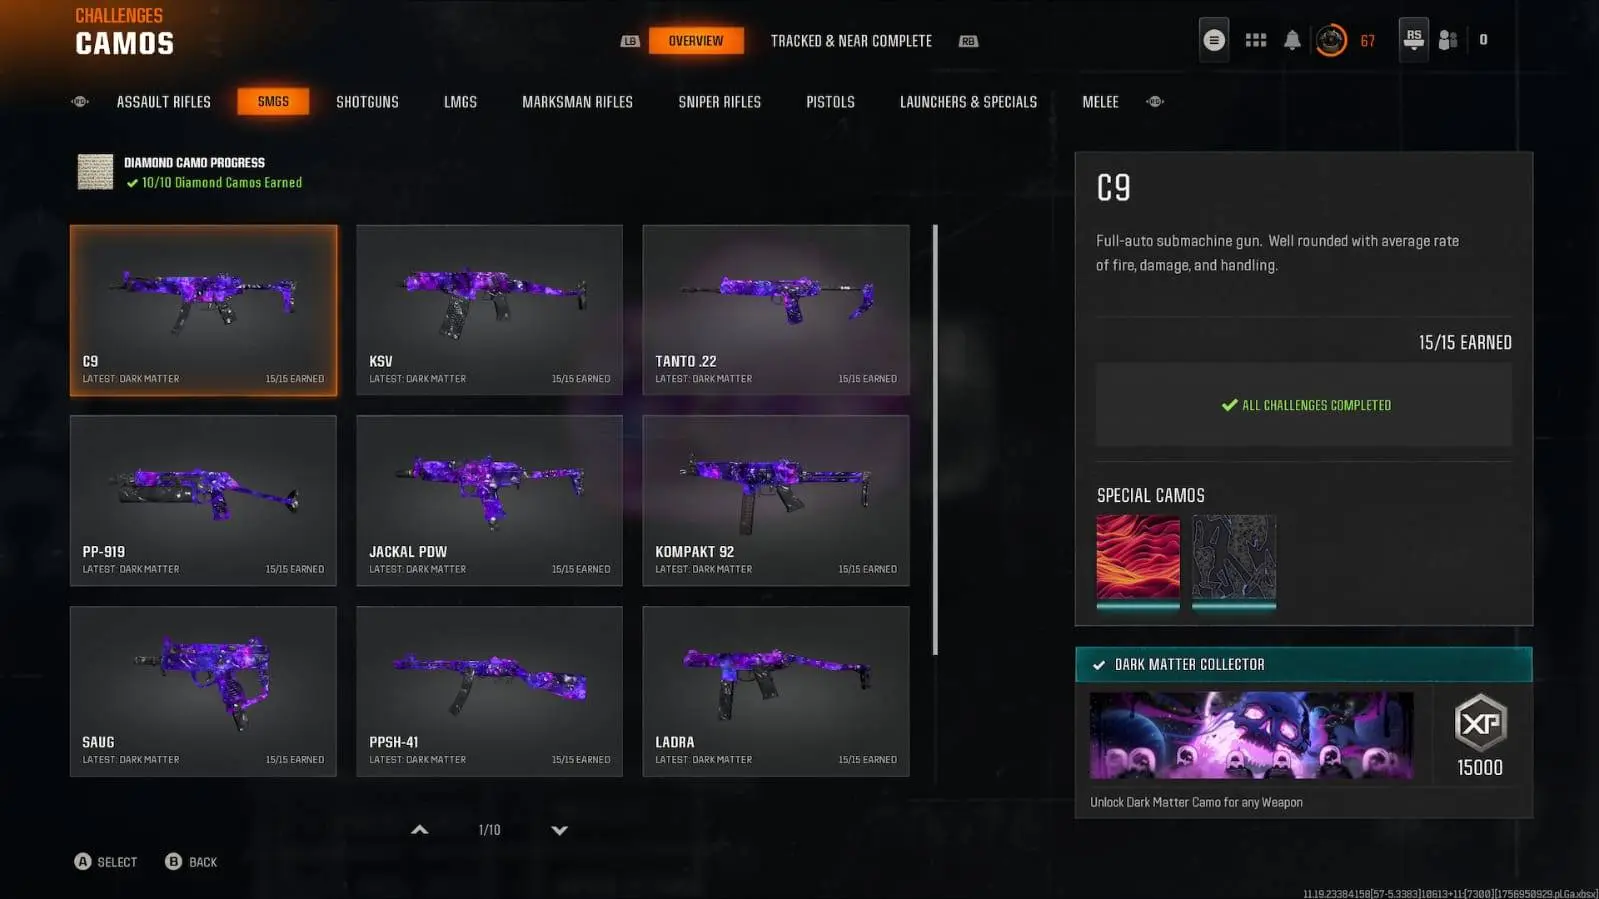Image resolution: width=1599 pixels, height=899 pixels.
Task: Click the XP token reward icon
Action: pyautogui.click(x=1480, y=723)
